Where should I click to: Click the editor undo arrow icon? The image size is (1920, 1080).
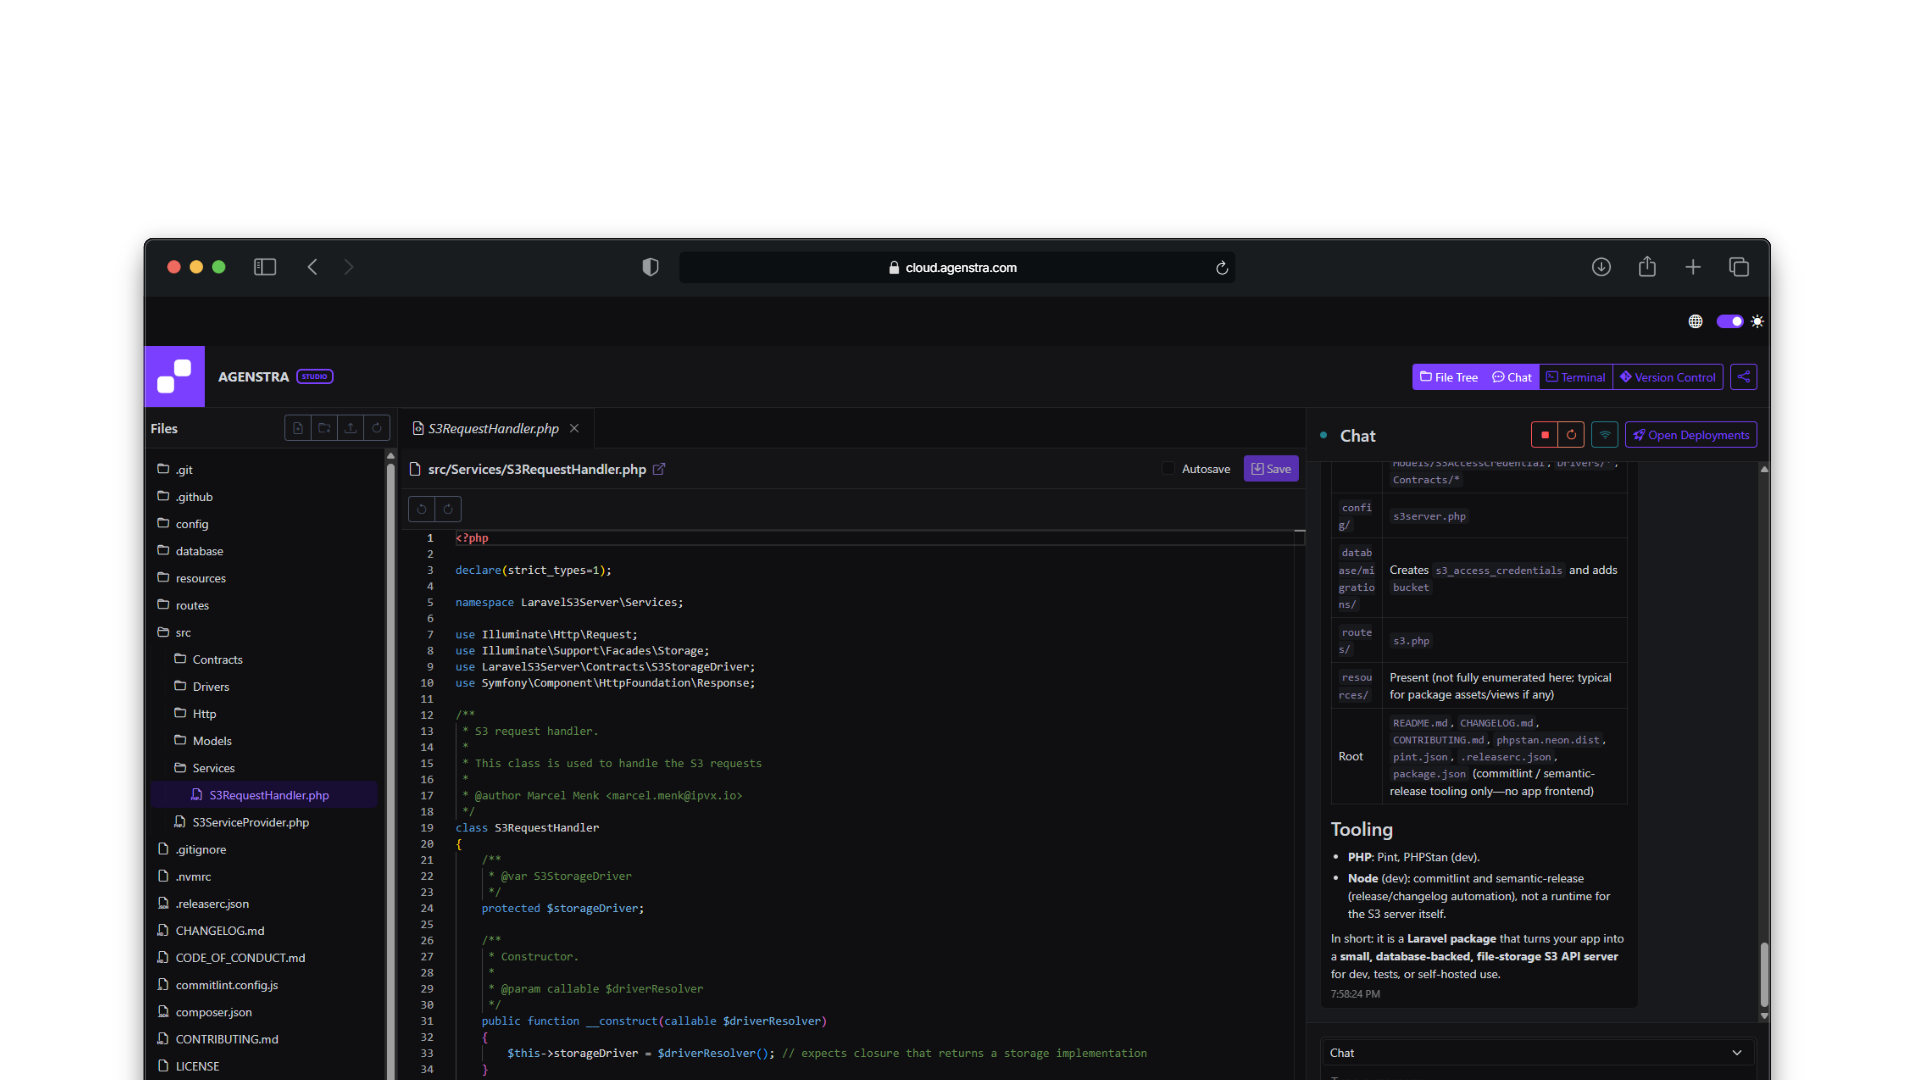pyautogui.click(x=421, y=509)
